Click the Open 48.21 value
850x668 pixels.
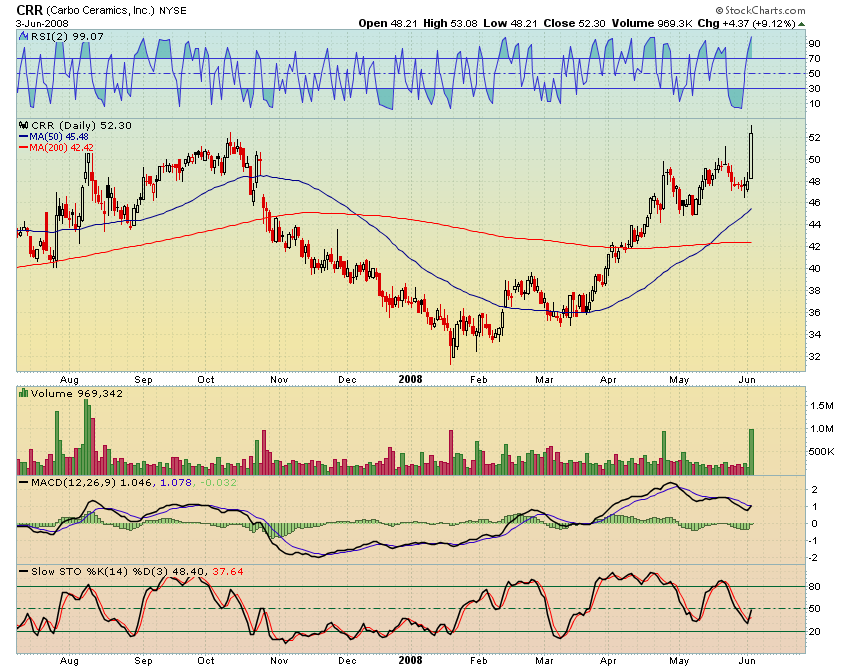click(388, 23)
